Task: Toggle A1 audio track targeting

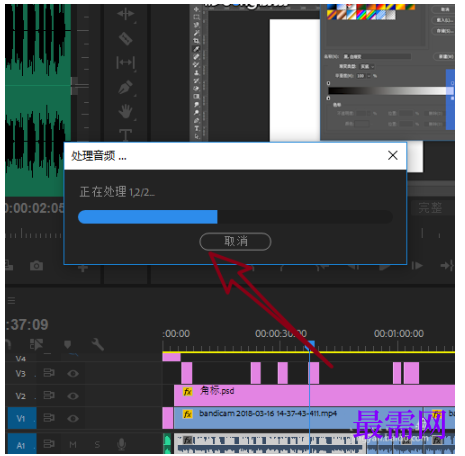Action: [x=22, y=445]
